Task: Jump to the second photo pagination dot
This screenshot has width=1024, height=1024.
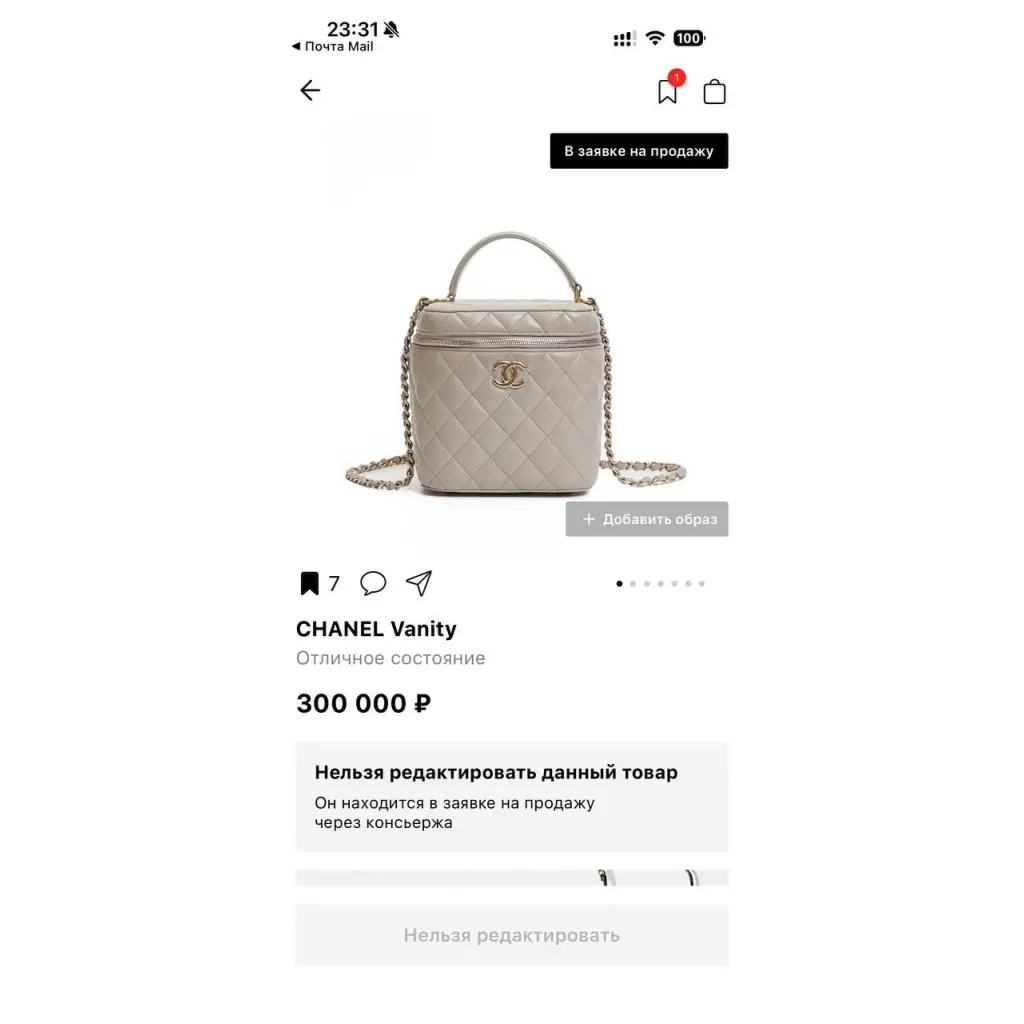Action: click(633, 584)
